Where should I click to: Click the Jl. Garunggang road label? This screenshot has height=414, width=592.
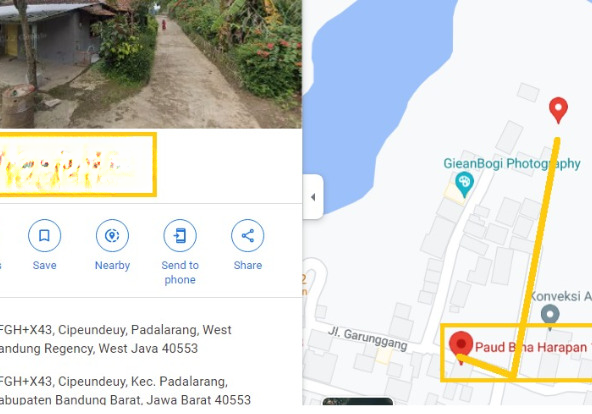367,338
